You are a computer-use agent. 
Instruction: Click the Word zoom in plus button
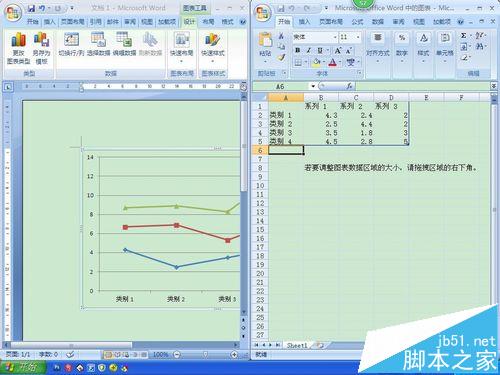(234, 354)
